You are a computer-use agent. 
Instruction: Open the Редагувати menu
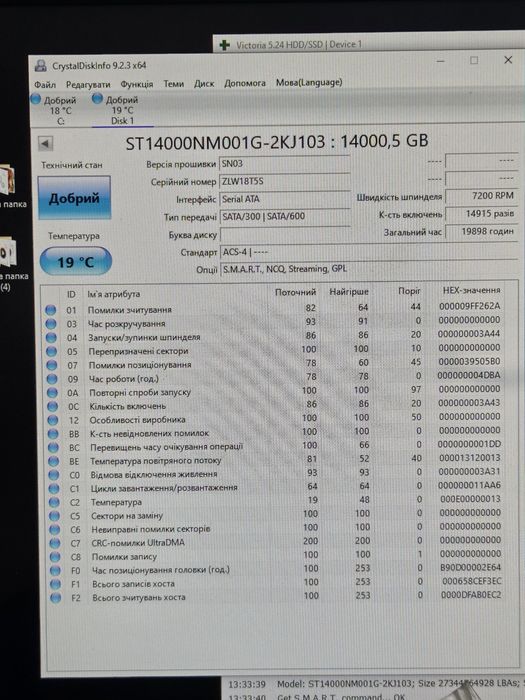click(88, 85)
